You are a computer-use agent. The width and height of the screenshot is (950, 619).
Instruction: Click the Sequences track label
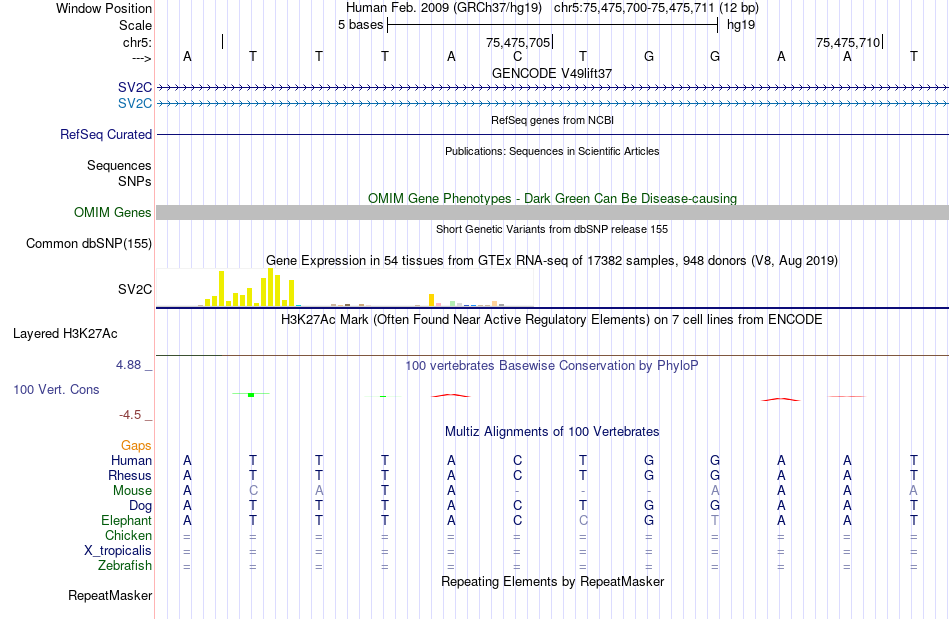pyautogui.click(x=119, y=165)
